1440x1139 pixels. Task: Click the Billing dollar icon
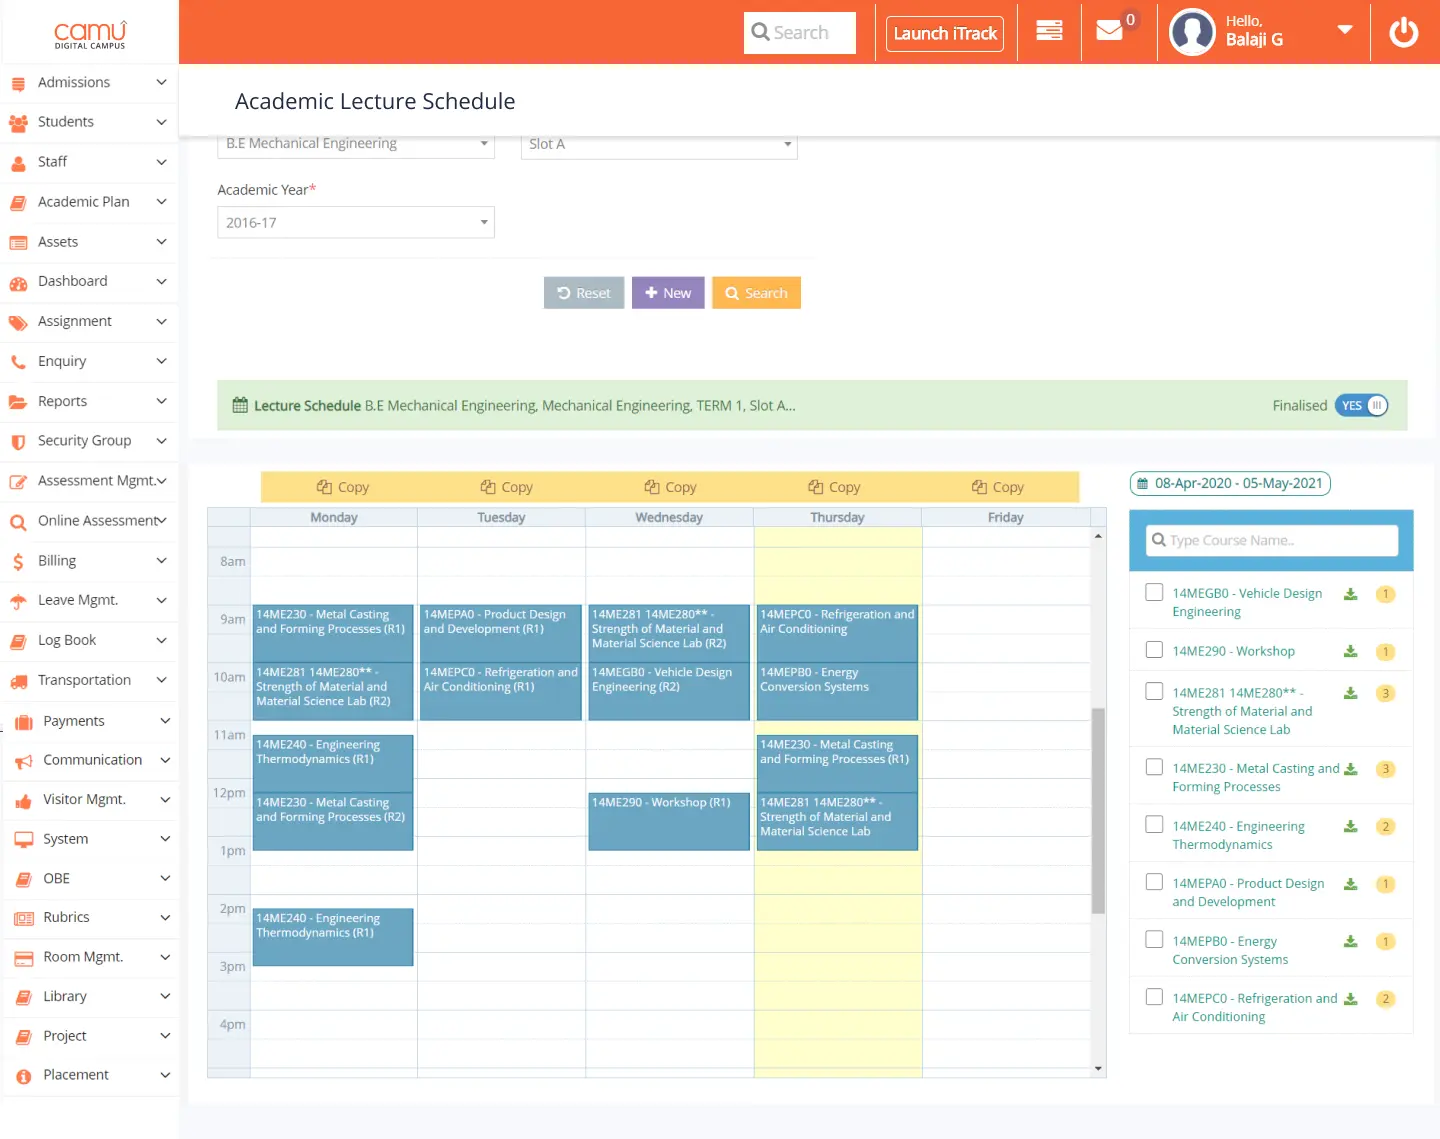pyautogui.click(x=18, y=562)
